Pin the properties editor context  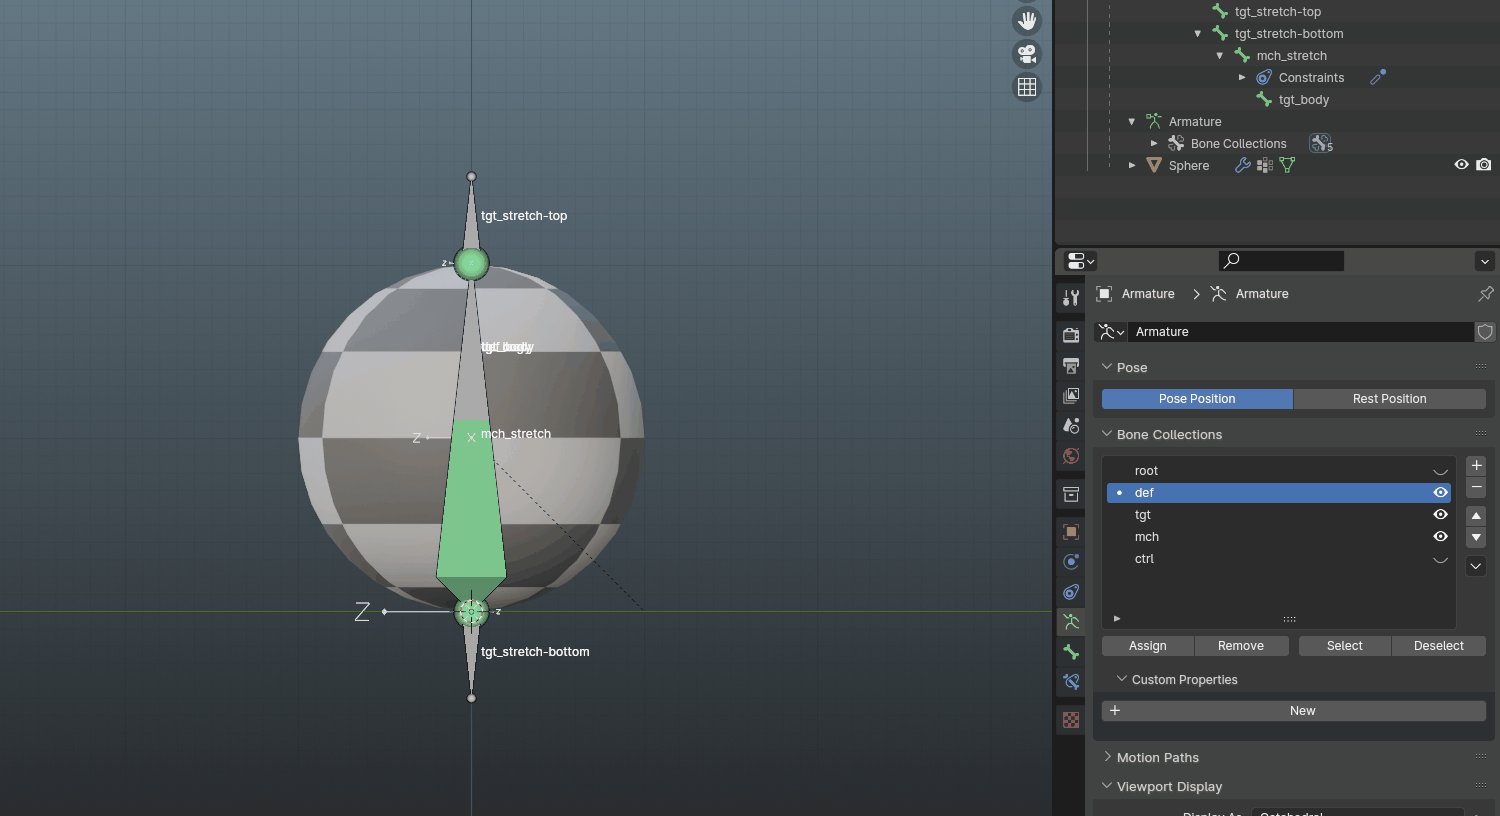click(1485, 294)
